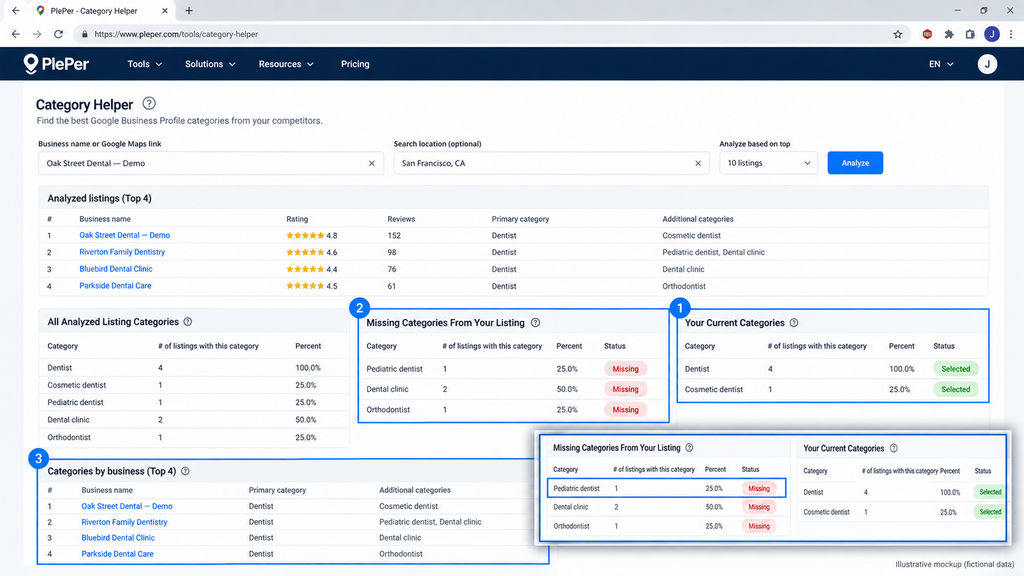The height and width of the screenshot is (576, 1024).
Task: Click the PlePer logo in header
Action: [x=56, y=64]
